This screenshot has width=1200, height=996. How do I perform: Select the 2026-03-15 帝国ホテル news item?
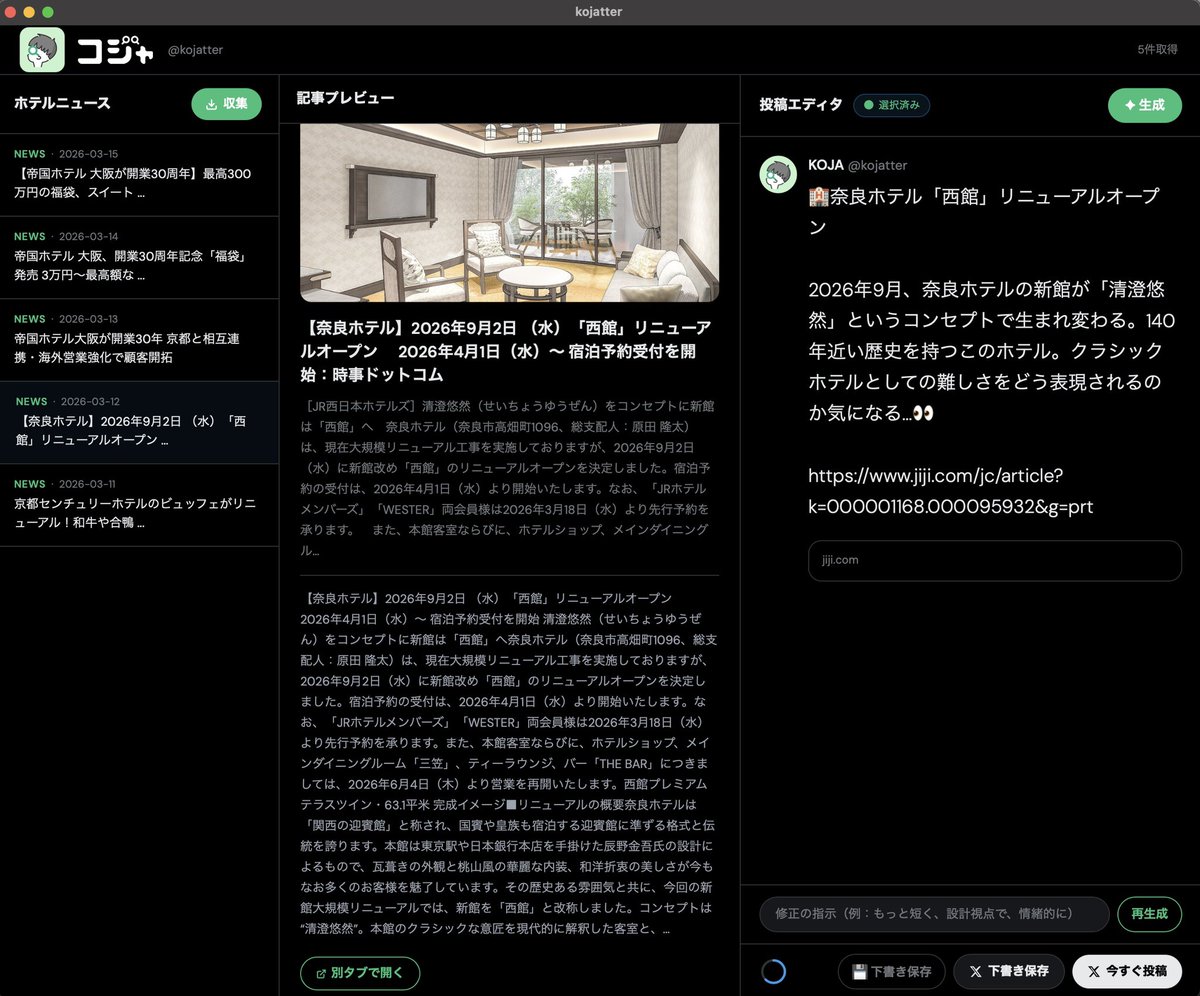pos(140,175)
